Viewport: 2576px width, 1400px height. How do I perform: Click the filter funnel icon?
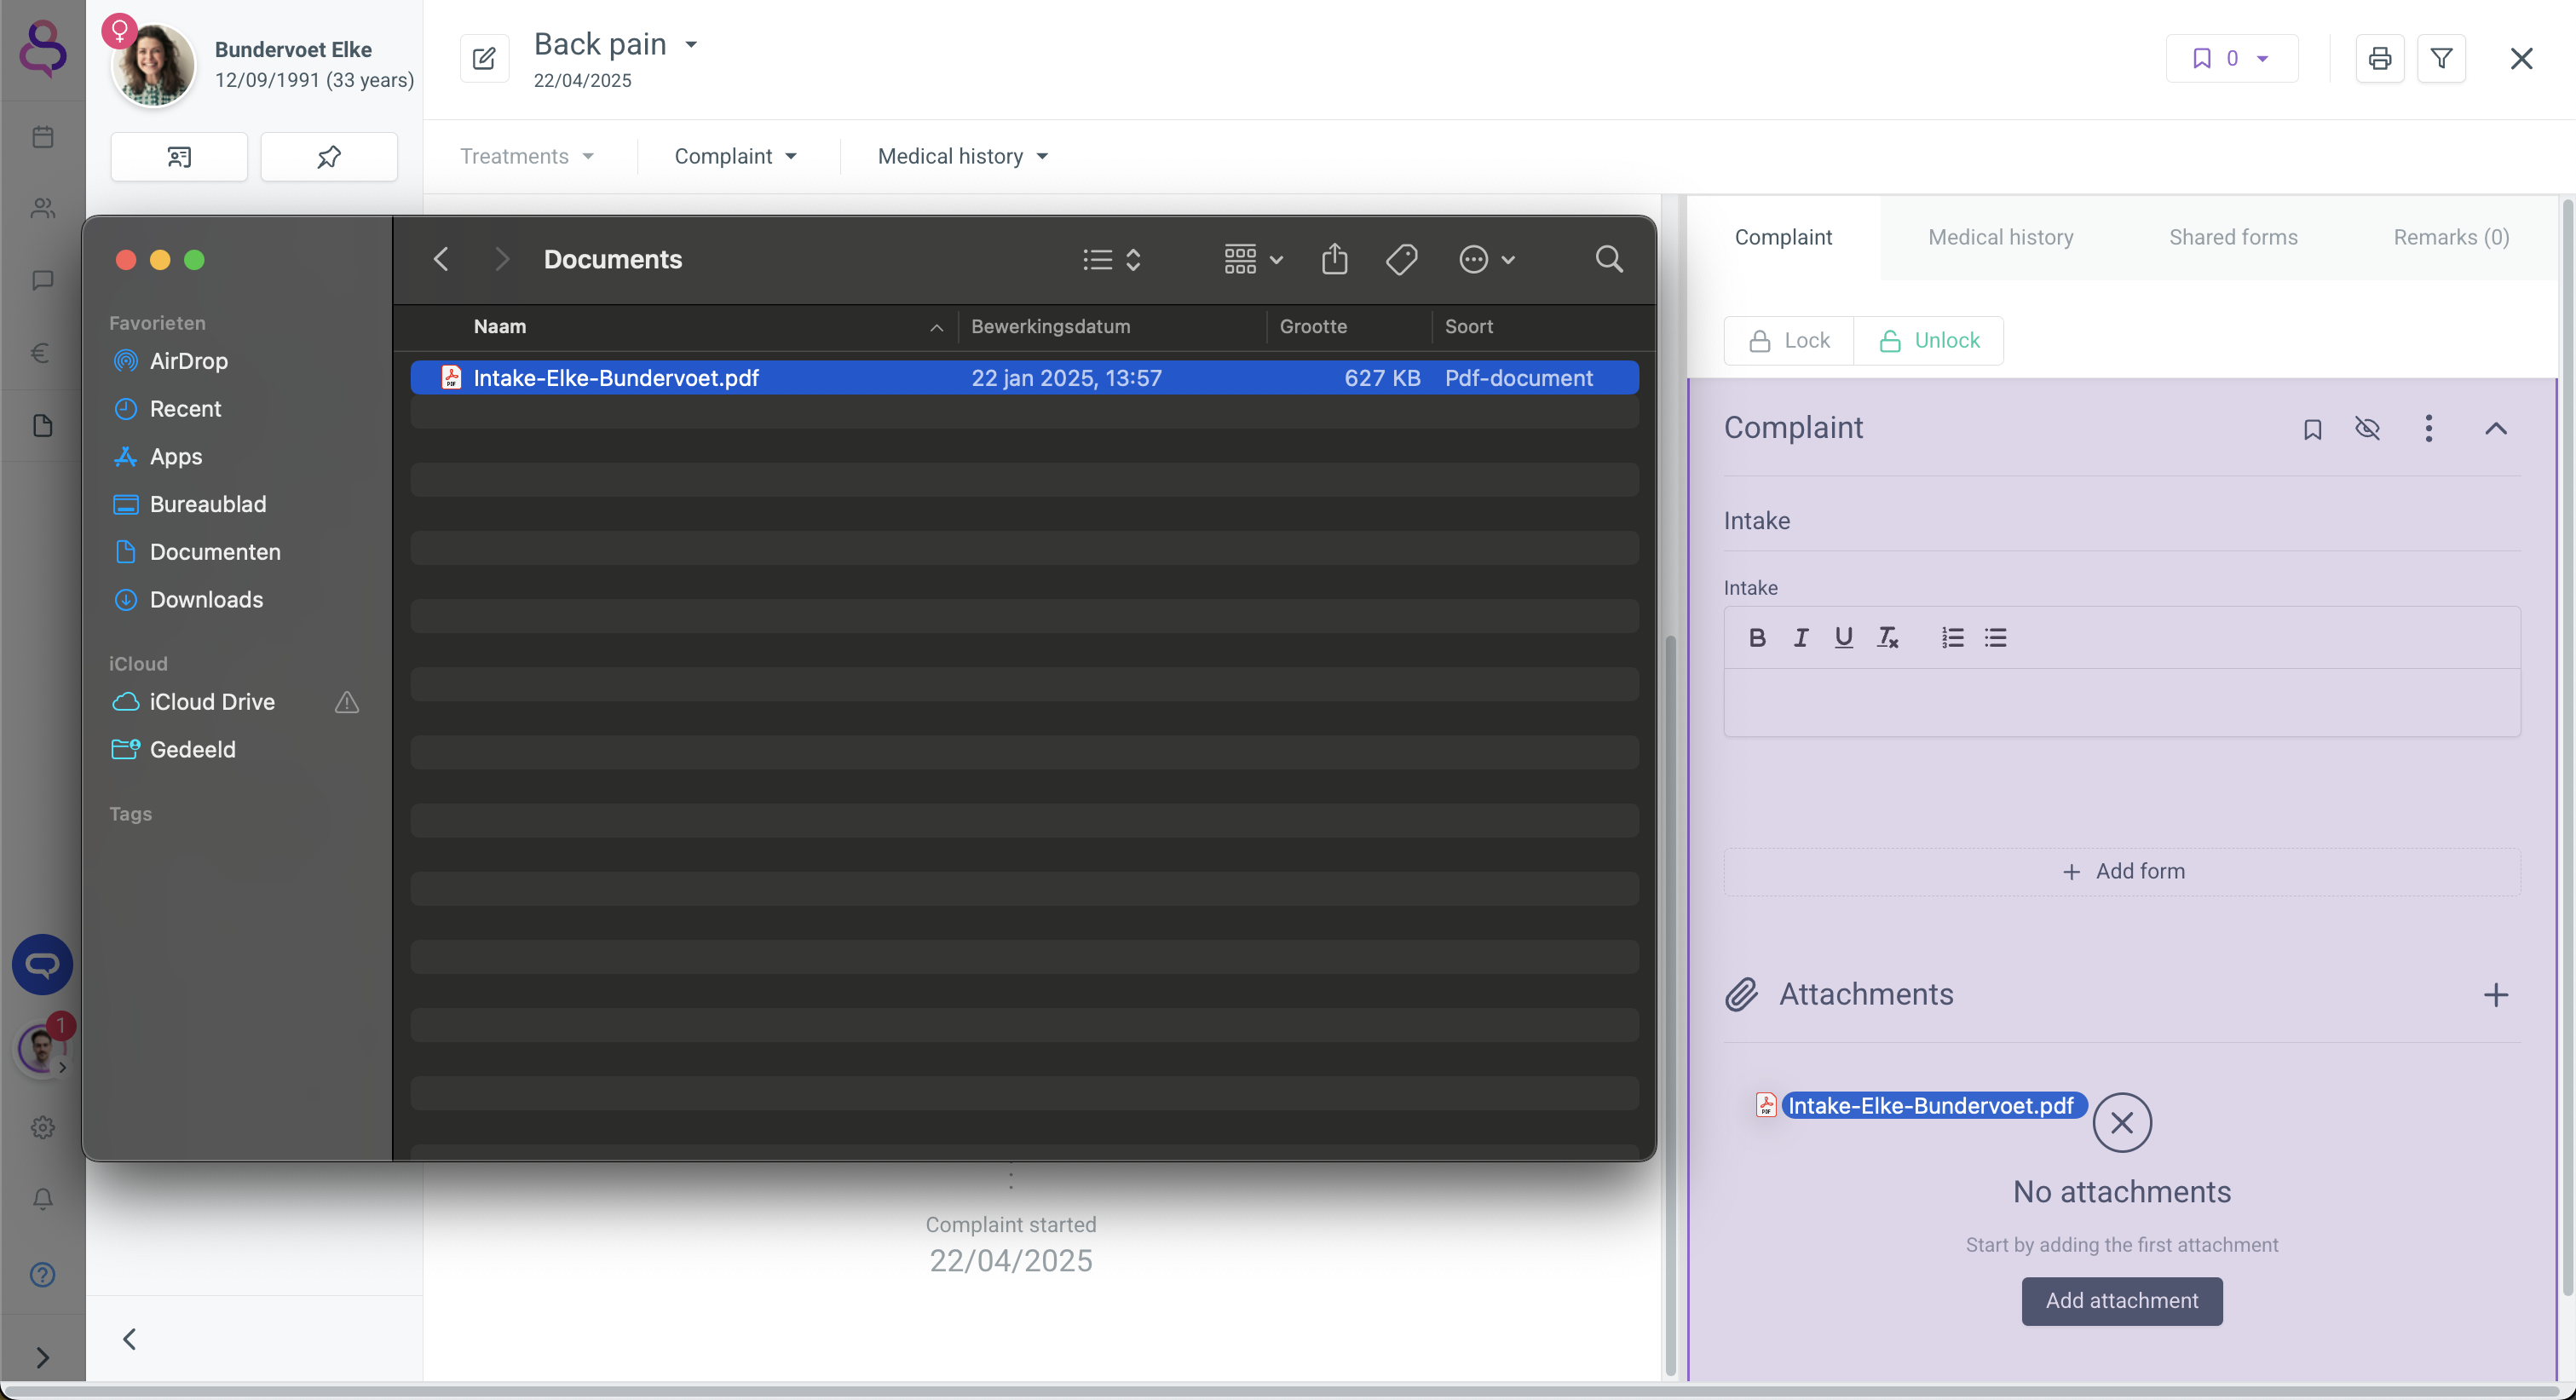coord(2441,58)
